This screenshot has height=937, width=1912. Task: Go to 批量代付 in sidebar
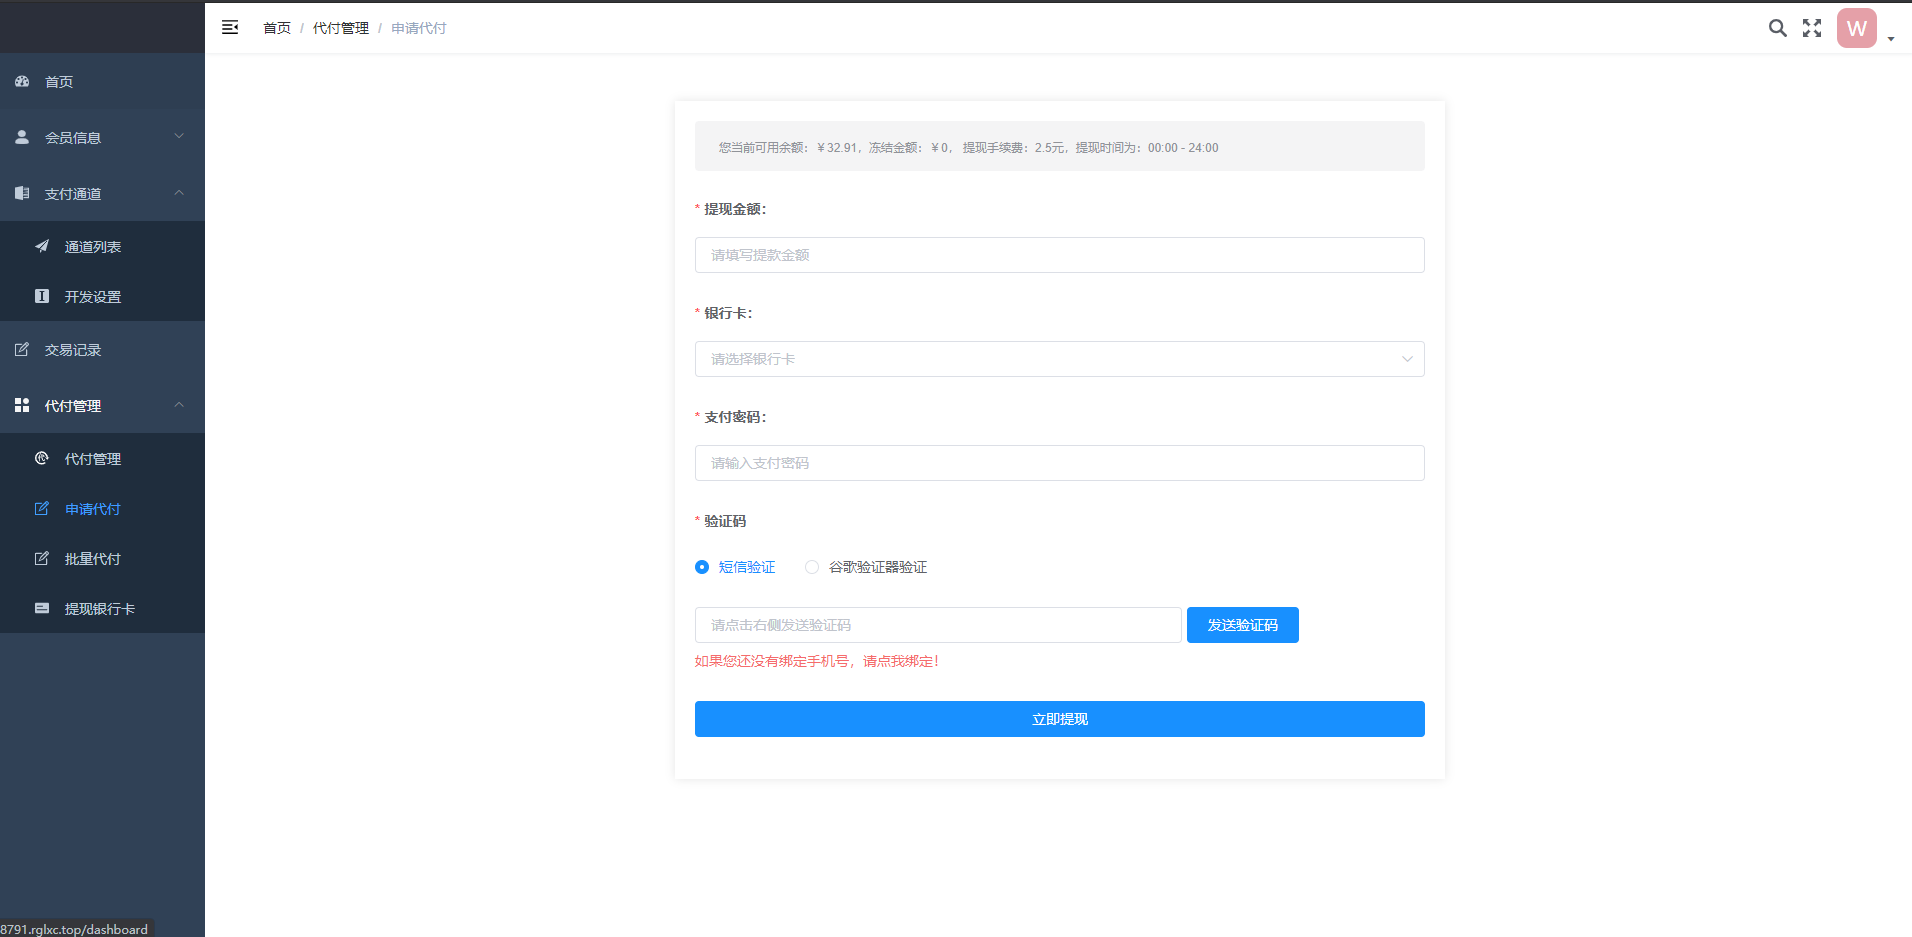click(92, 559)
